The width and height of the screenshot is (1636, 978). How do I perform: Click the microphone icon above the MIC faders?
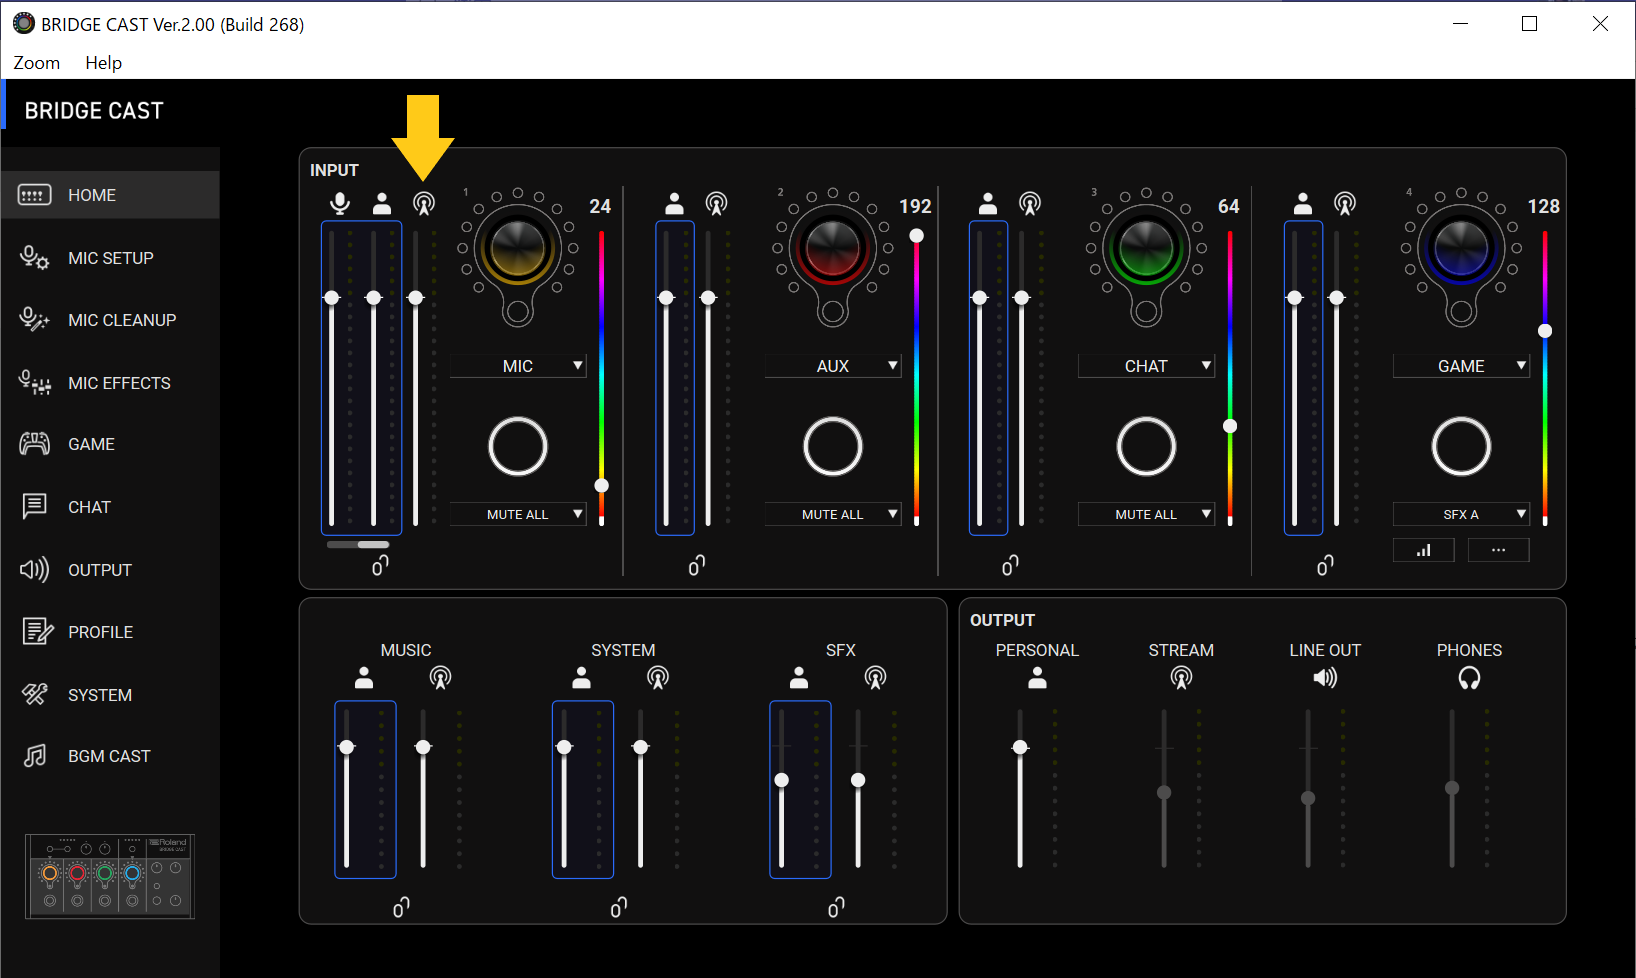(x=340, y=203)
